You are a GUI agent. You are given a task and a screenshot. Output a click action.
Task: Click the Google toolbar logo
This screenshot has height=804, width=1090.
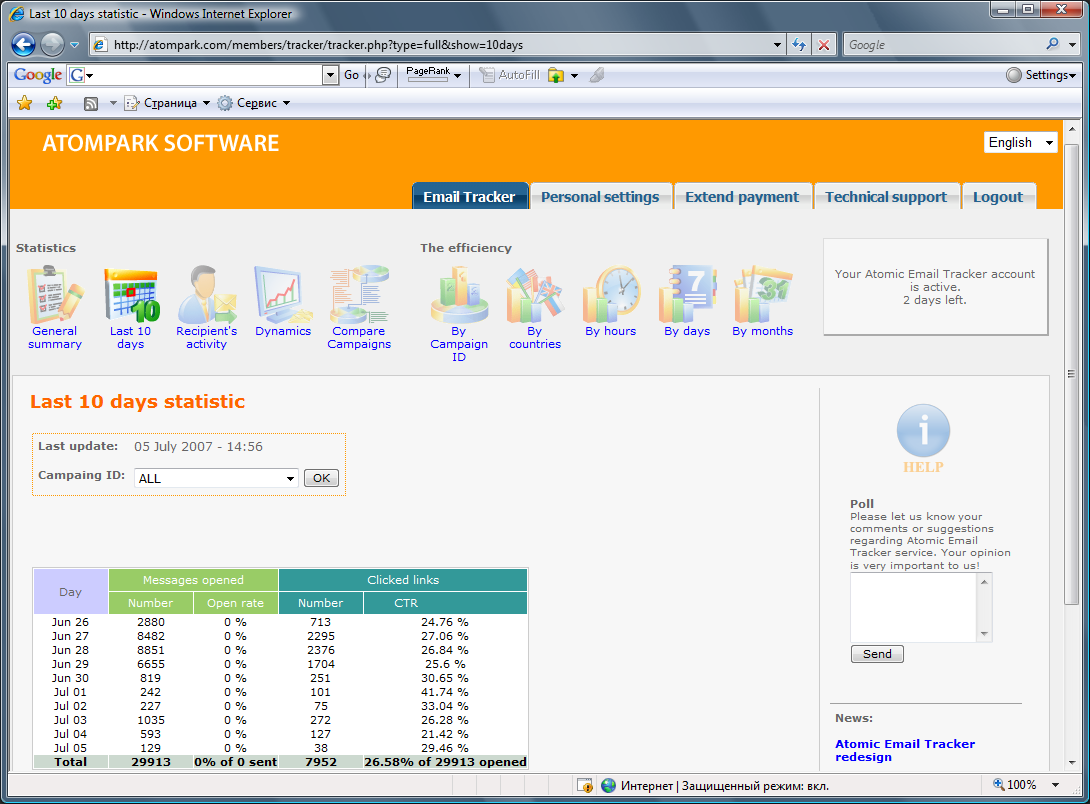38,75
